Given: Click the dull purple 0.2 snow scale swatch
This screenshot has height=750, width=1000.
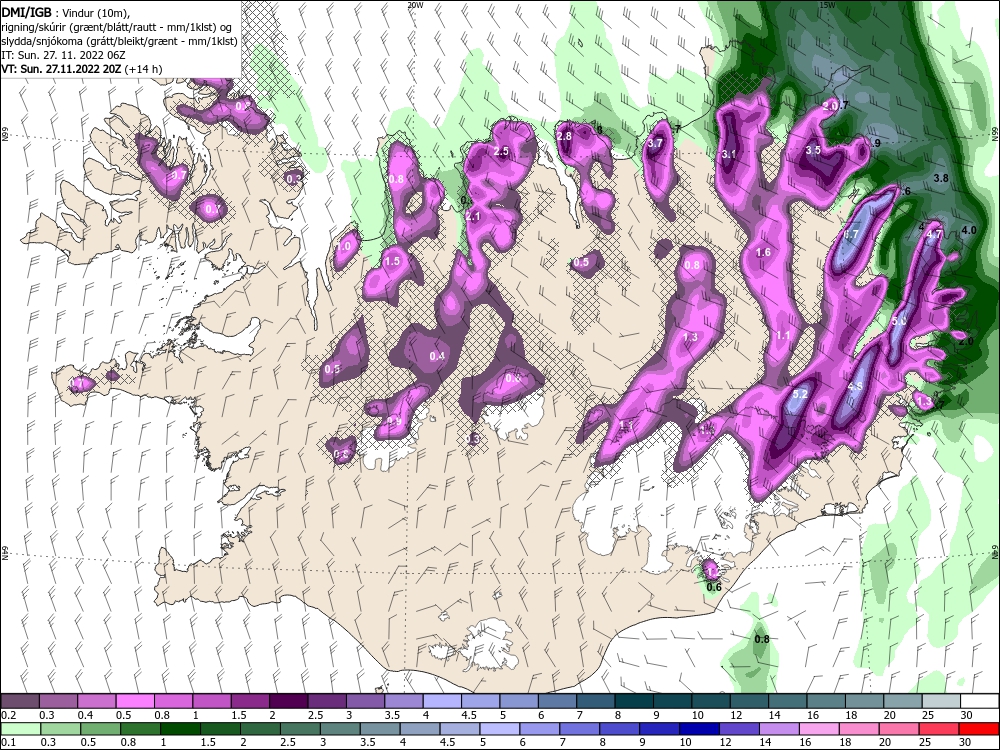Looking at the screenshot, I should [20, 701].
